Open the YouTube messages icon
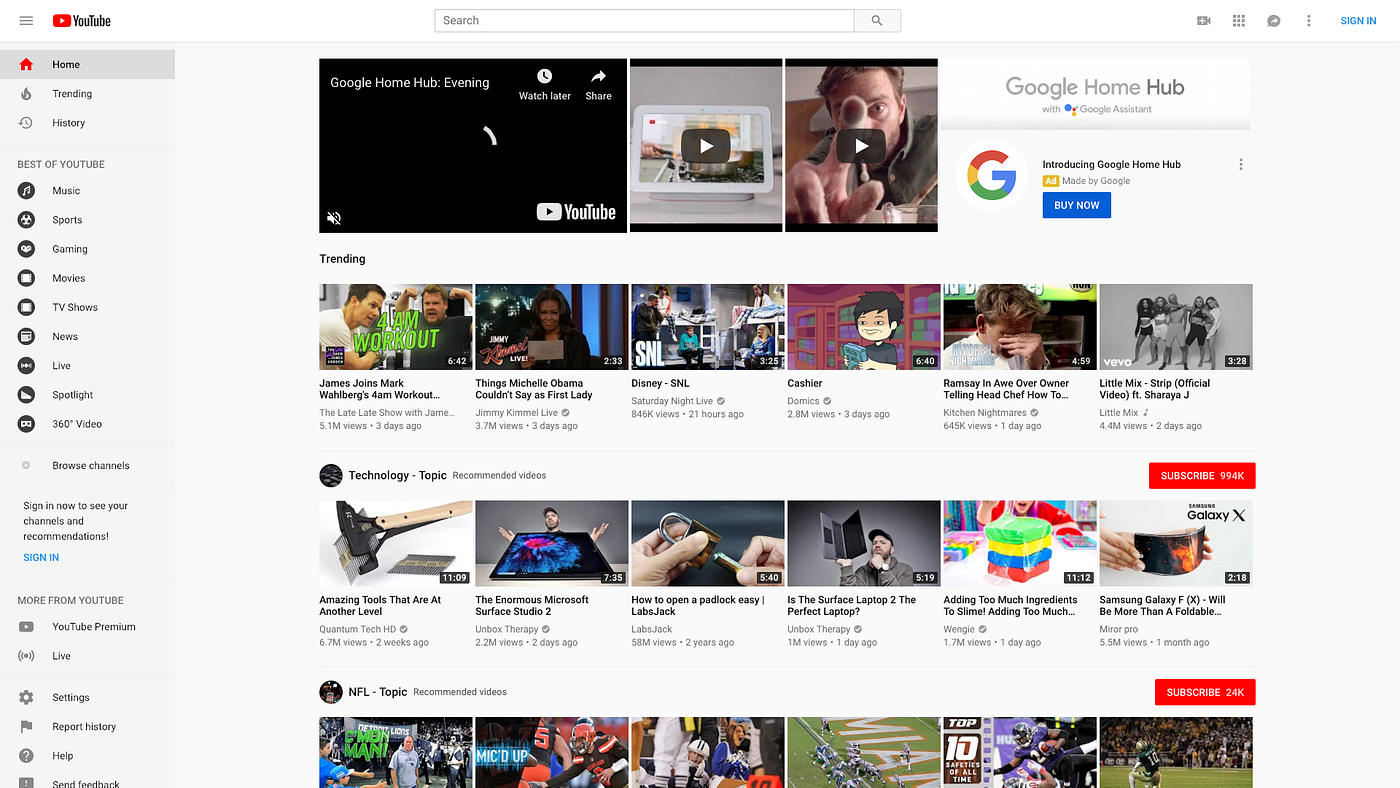Image resolution: width=1400 pixels, height=788 pixels. (x=1273, y=20)
